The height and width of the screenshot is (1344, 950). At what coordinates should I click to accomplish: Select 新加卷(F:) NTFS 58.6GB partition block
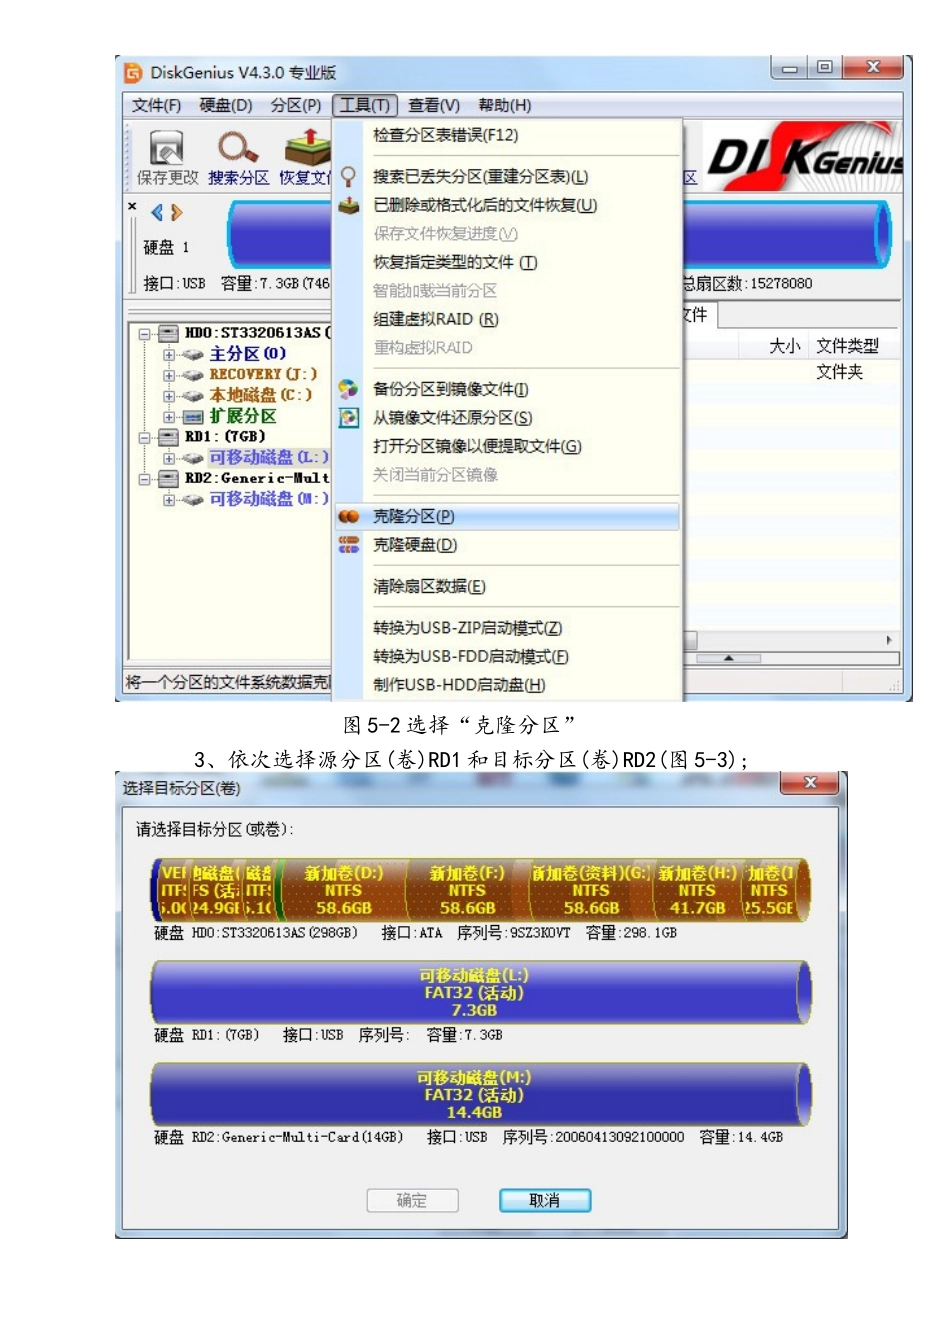467,890
